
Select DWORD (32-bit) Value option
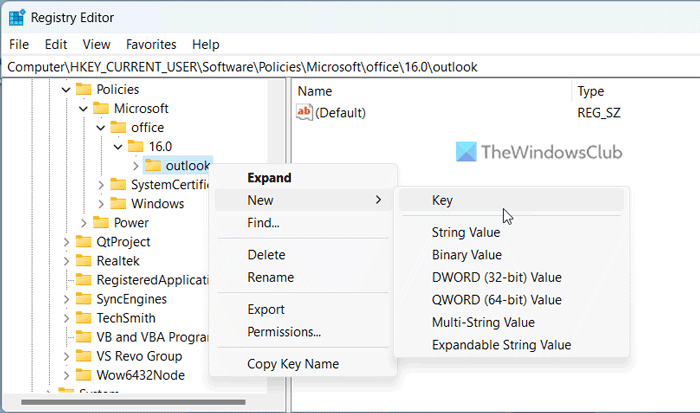(x=511, y=277)
